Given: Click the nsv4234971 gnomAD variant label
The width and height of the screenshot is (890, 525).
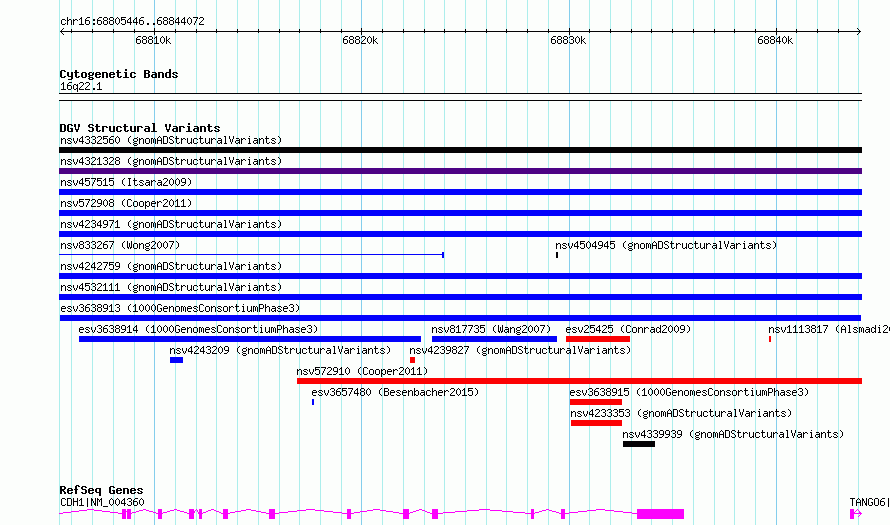Looking at the screenshot, I should [171, 224].
